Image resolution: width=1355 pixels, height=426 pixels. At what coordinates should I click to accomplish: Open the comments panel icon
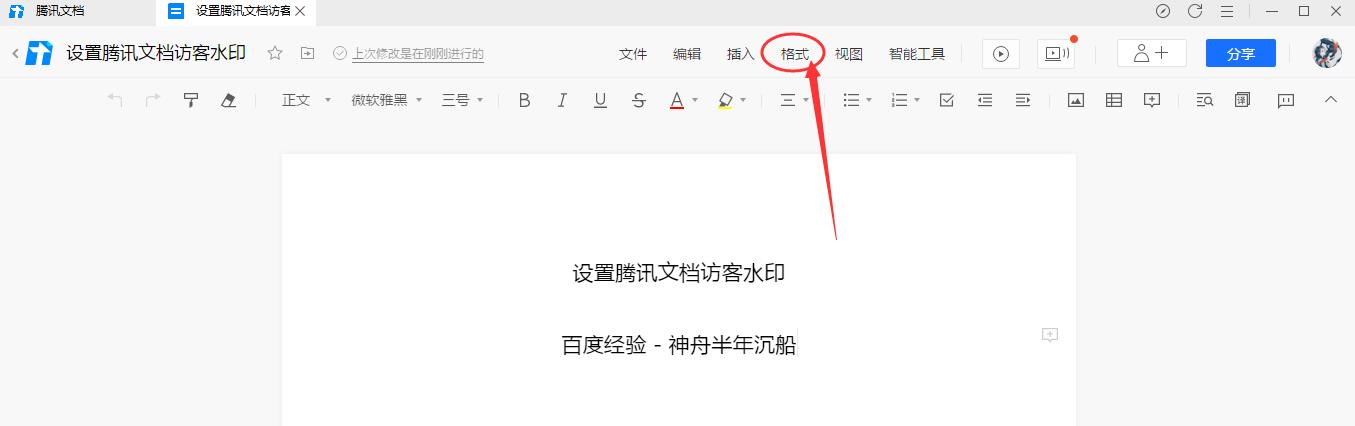[x=1286, y=100]
